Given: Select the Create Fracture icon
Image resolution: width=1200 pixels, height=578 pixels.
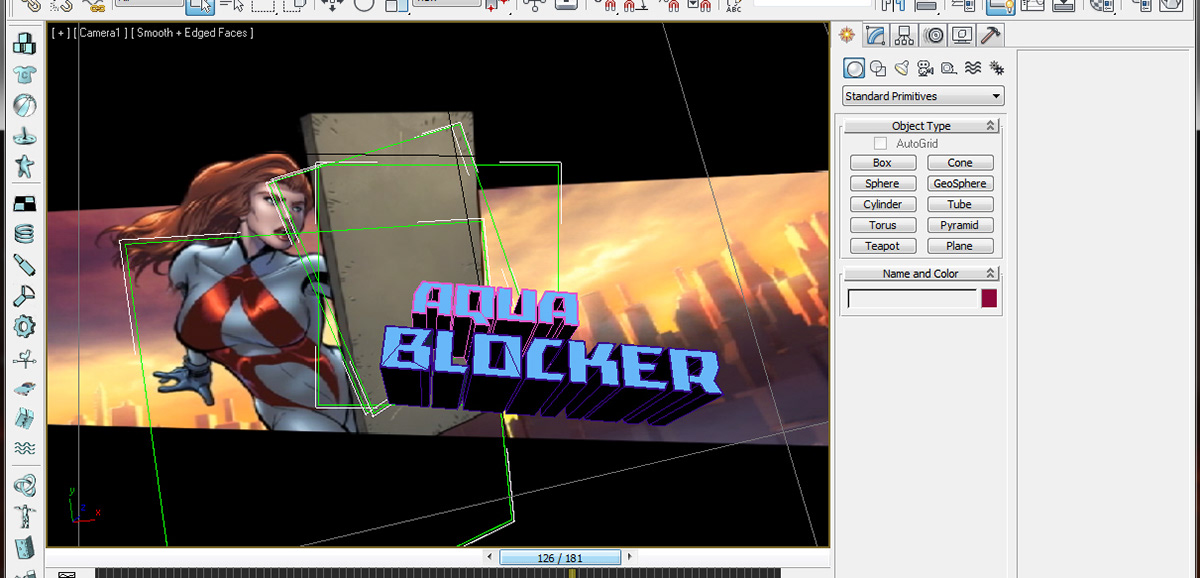Looking at the screenshot, I should click(24, 419).
